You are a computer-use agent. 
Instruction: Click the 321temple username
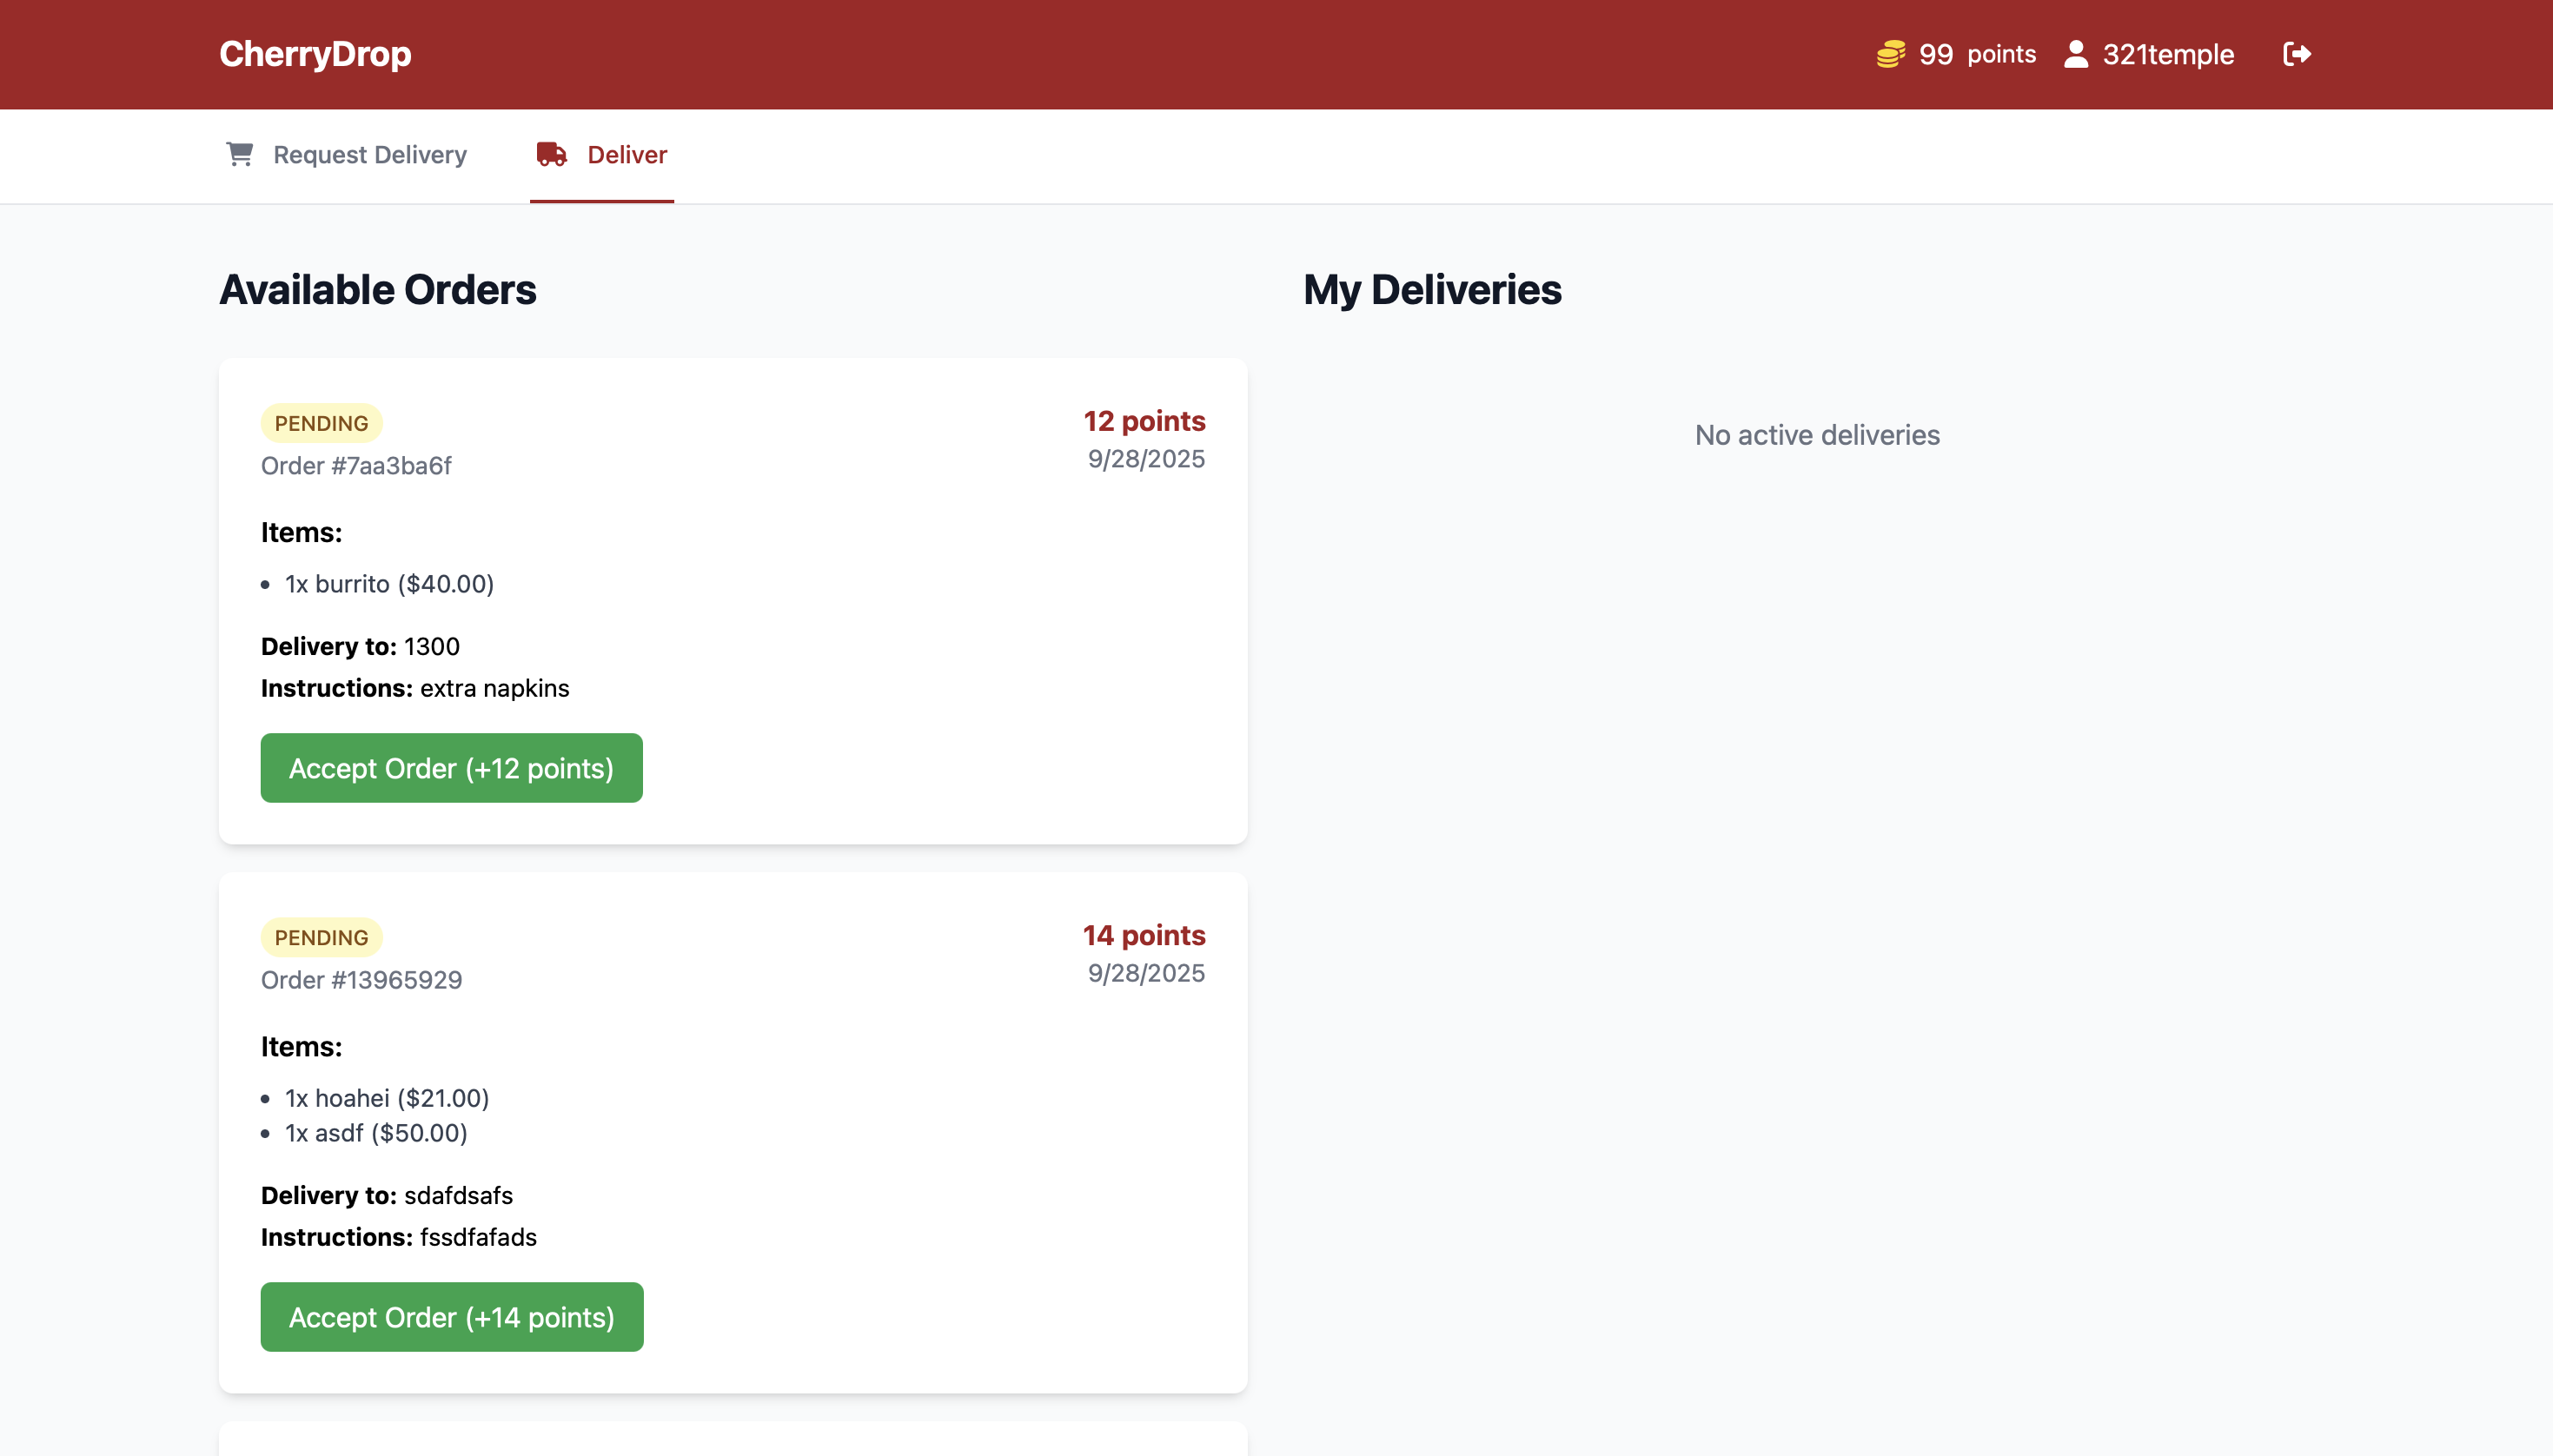pos(2167,55)
